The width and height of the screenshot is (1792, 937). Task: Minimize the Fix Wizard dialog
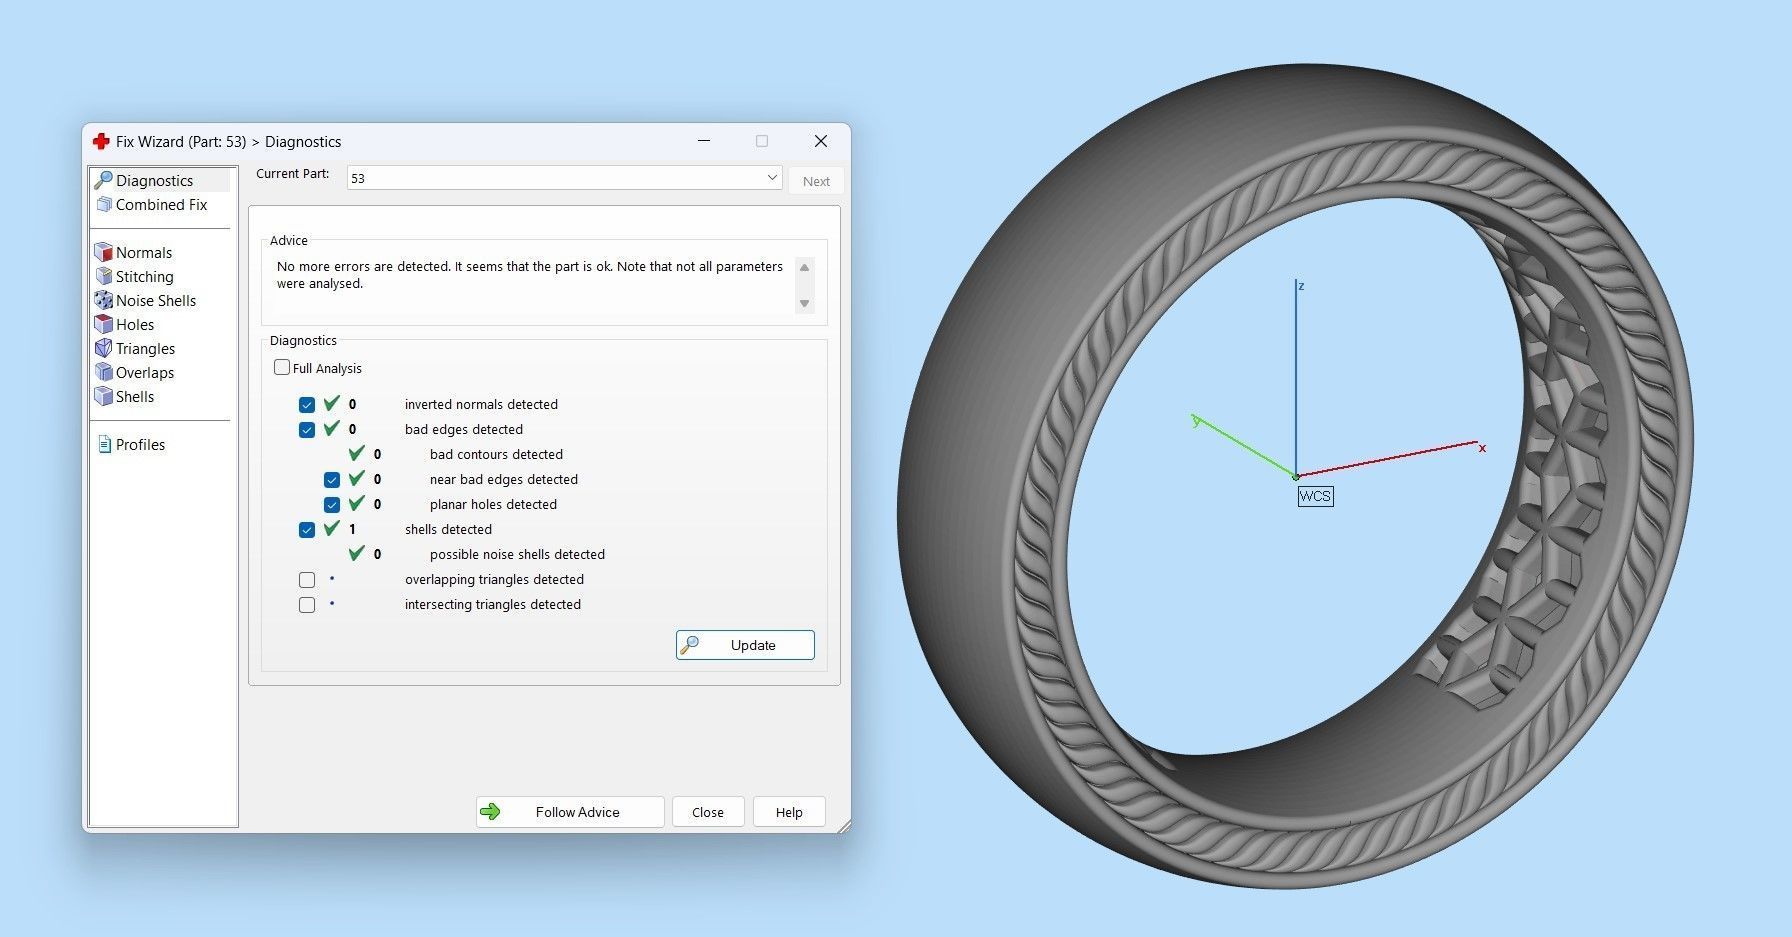point(704,141)
